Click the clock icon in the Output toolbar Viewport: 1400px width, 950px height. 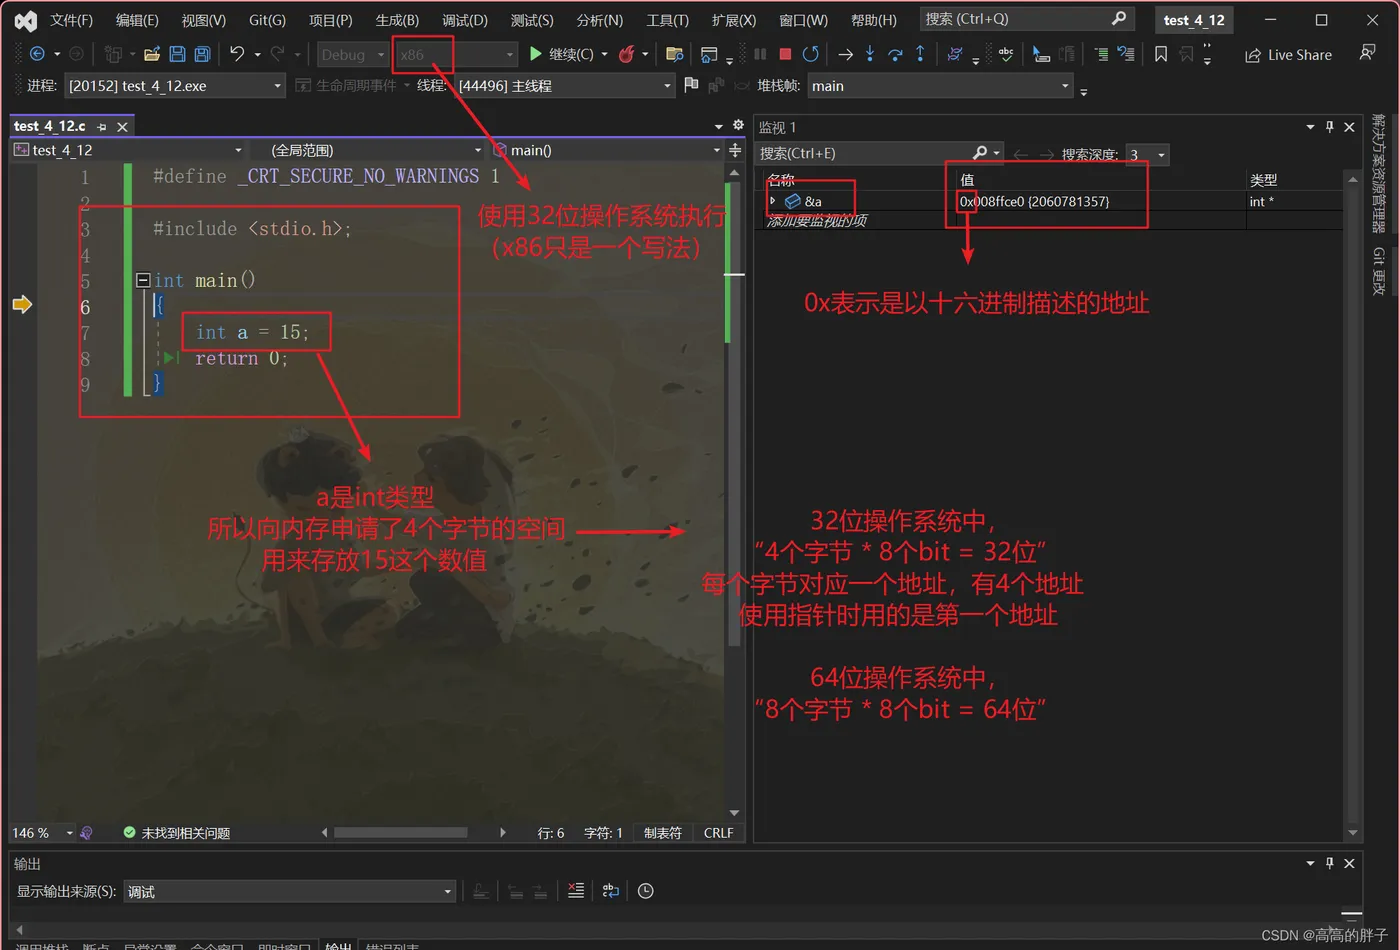646,890
